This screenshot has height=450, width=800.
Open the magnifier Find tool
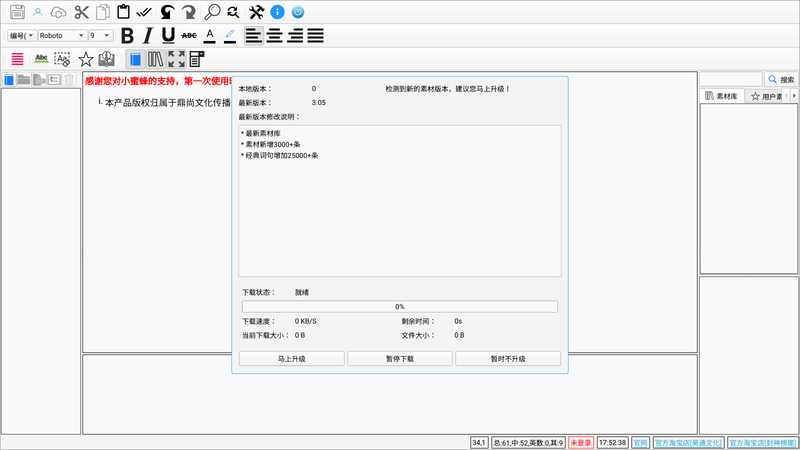(212, 12)
